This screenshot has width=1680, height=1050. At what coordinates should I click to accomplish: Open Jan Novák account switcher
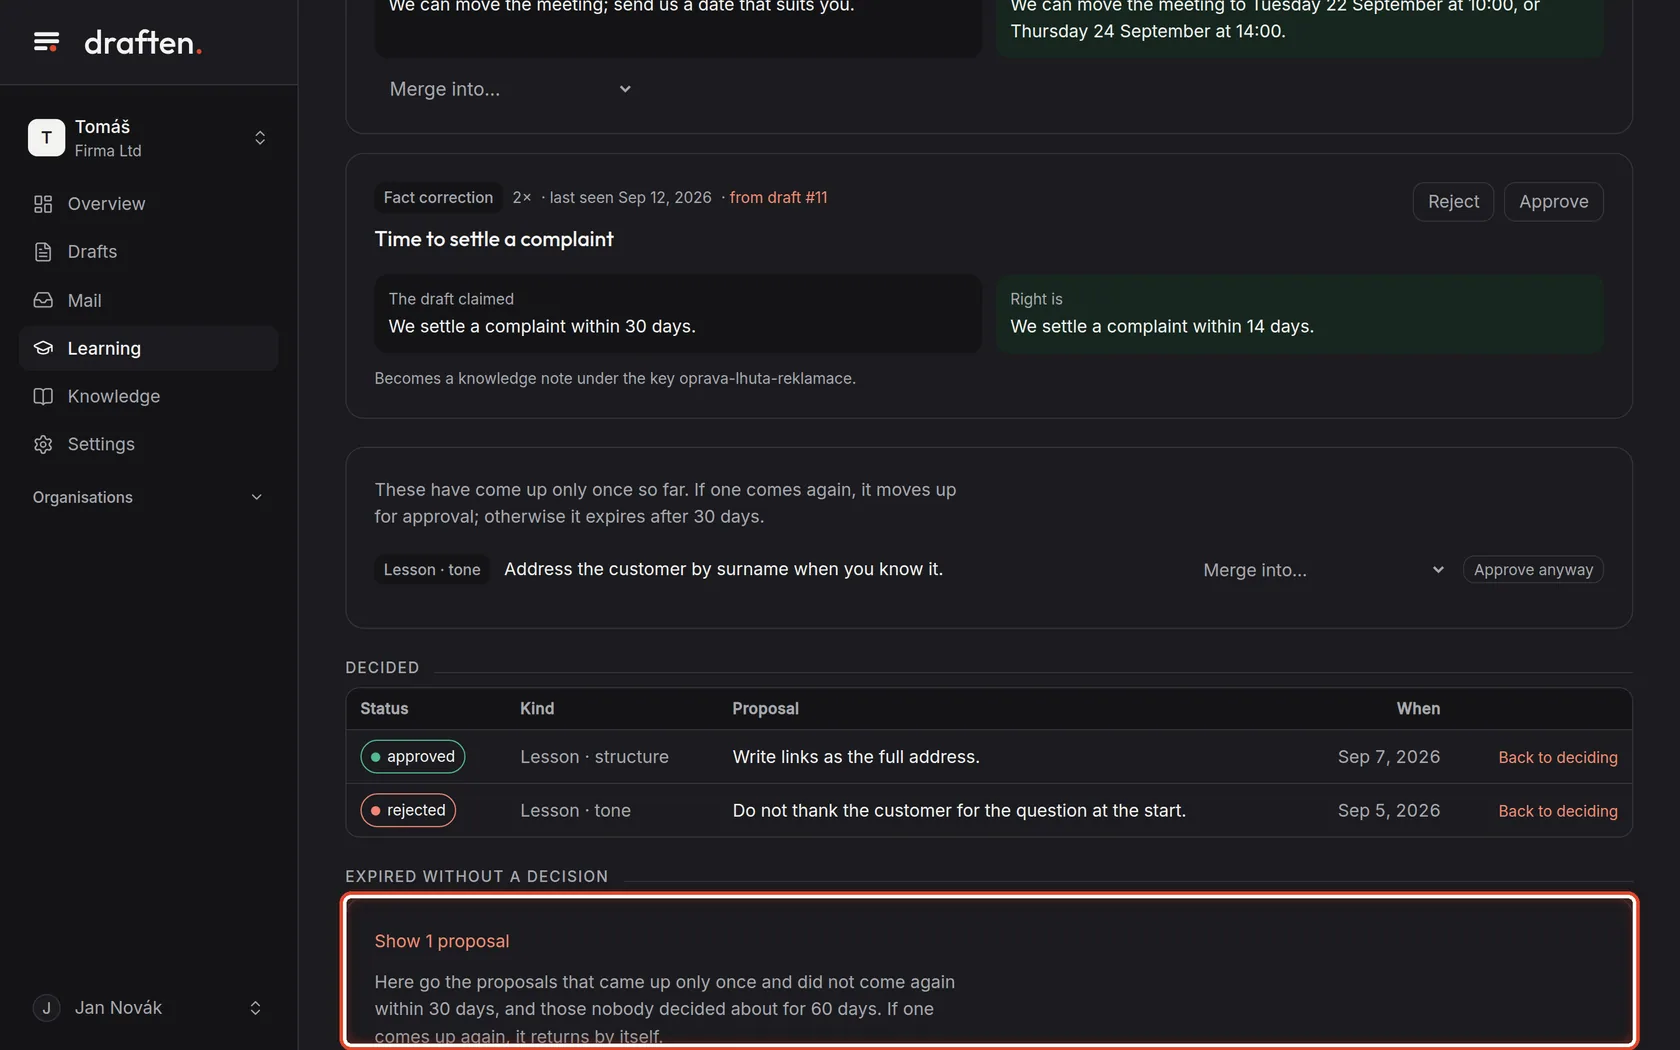148,1008
